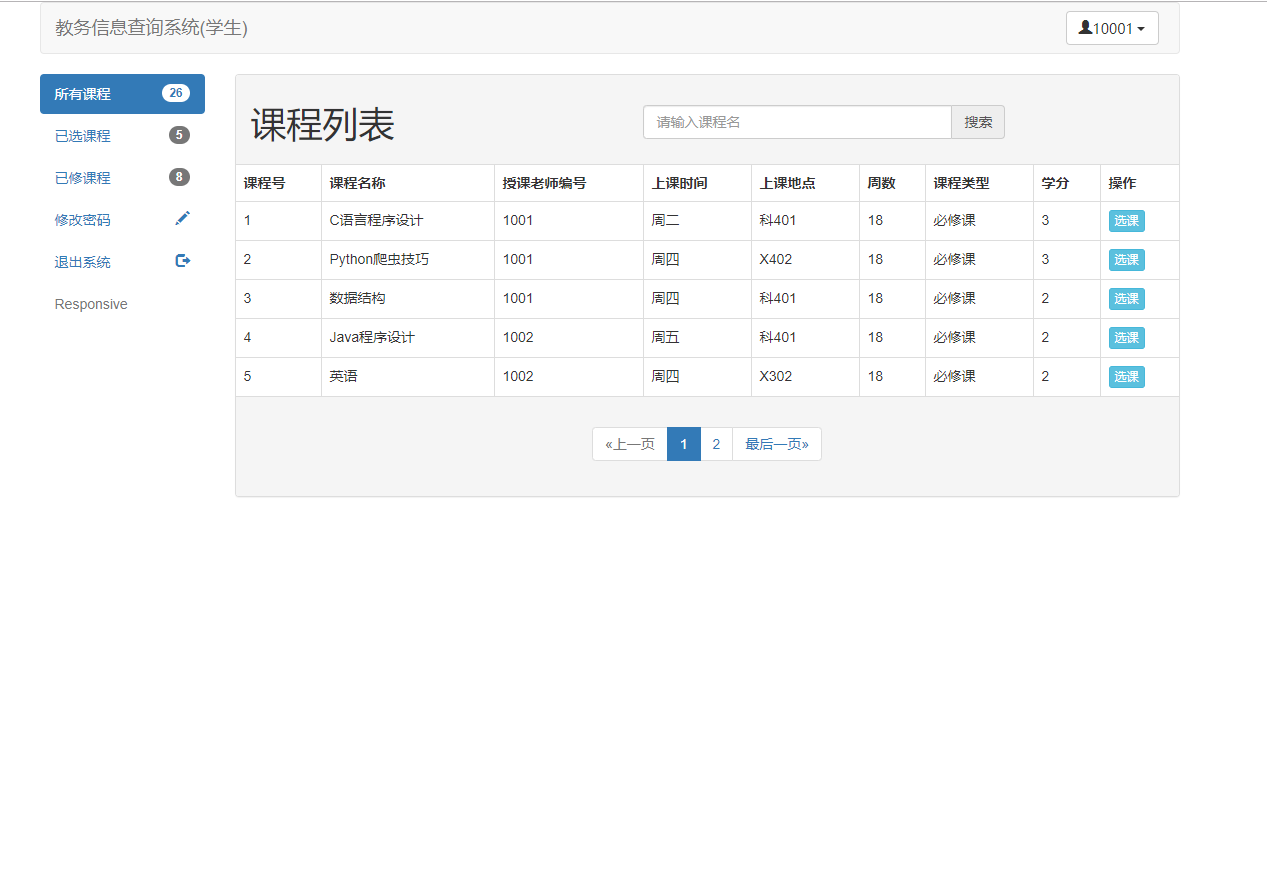Click the badge showing 26 on 所有课程
This screenshot has height=876, width=1267.
(176, 92)
